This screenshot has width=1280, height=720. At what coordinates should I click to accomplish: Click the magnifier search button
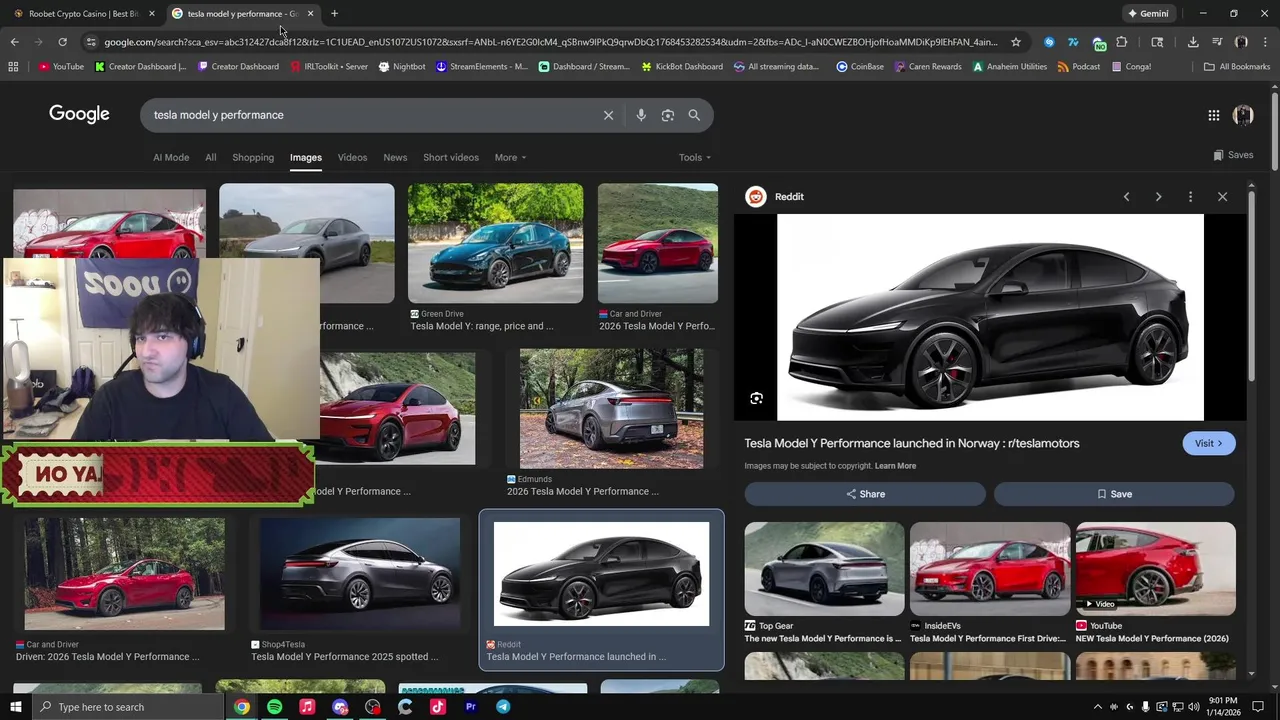point(694,115)
